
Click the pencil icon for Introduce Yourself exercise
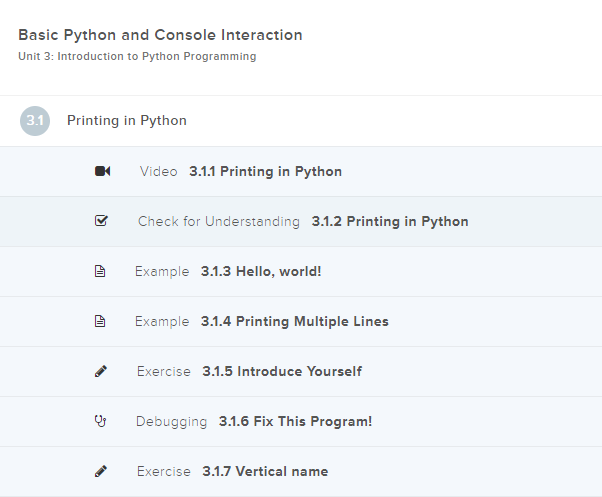(x=100, y=371)
